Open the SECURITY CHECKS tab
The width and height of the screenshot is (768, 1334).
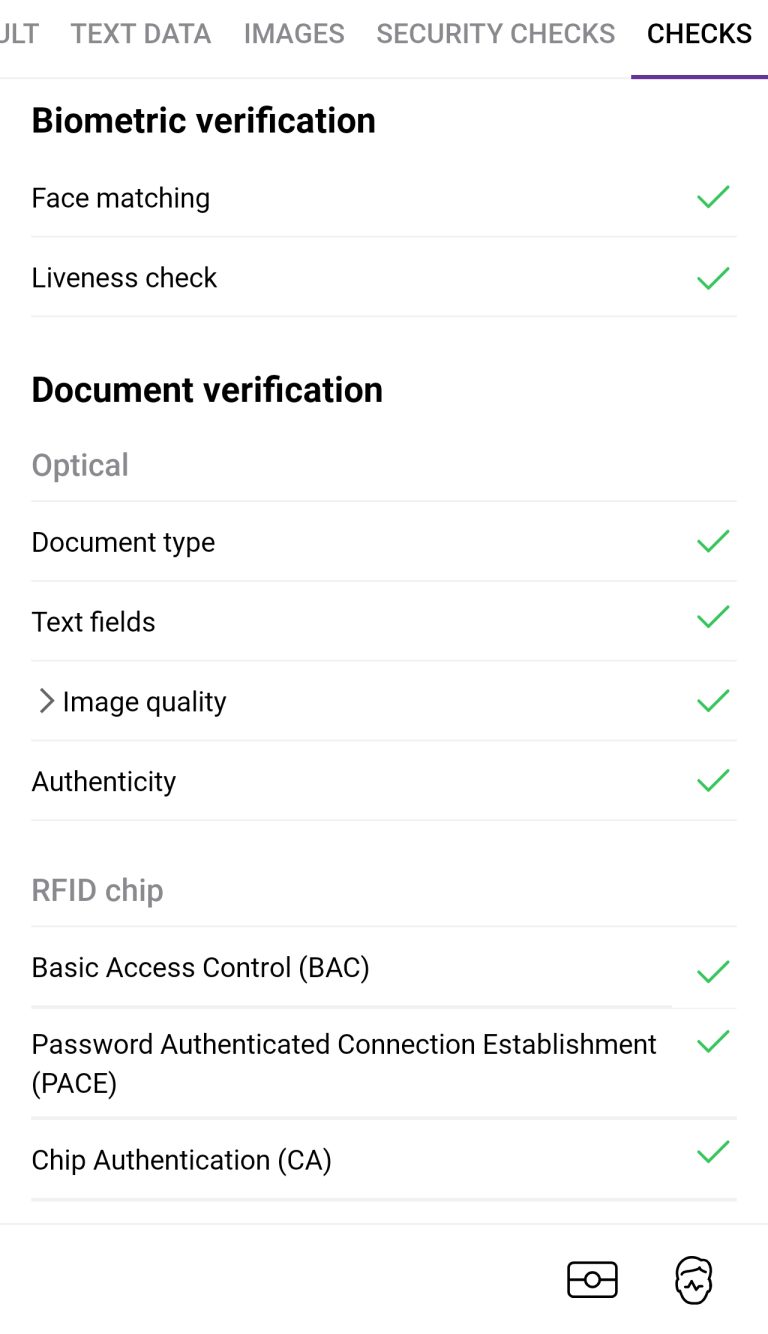tap(496, 34)
